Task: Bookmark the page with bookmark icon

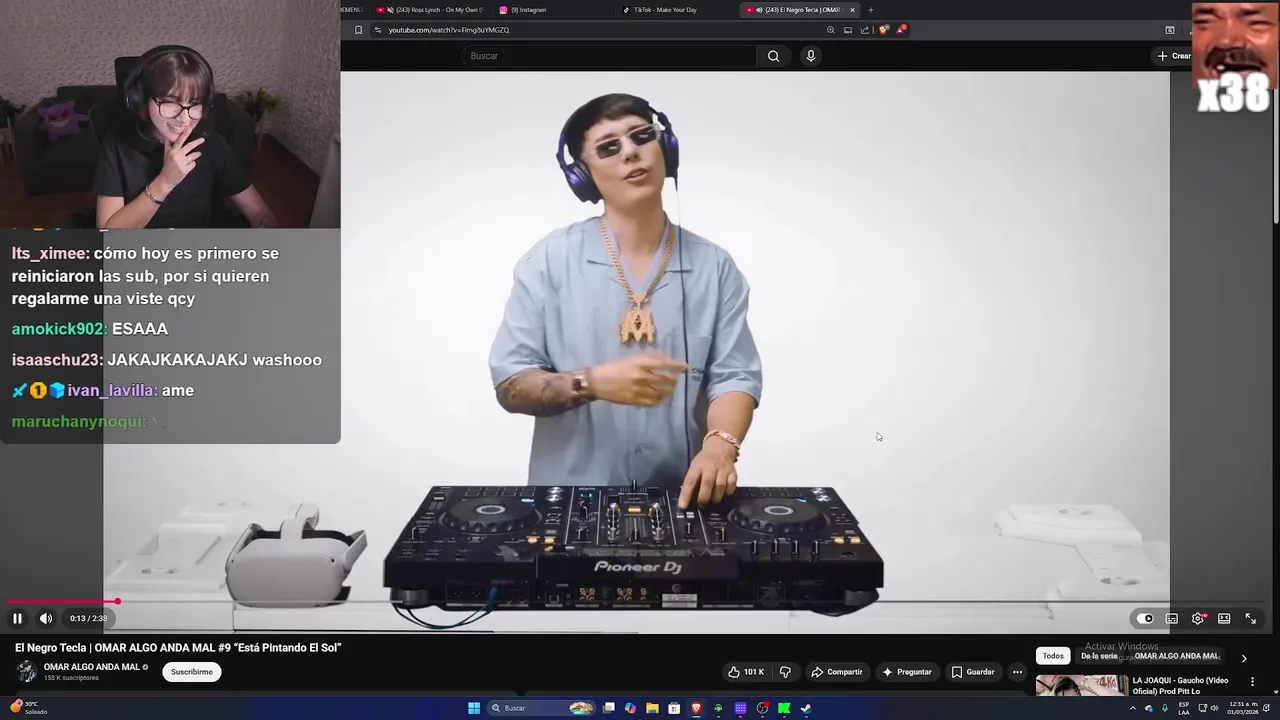Action: pyautogui.click(x=358, y=30)
